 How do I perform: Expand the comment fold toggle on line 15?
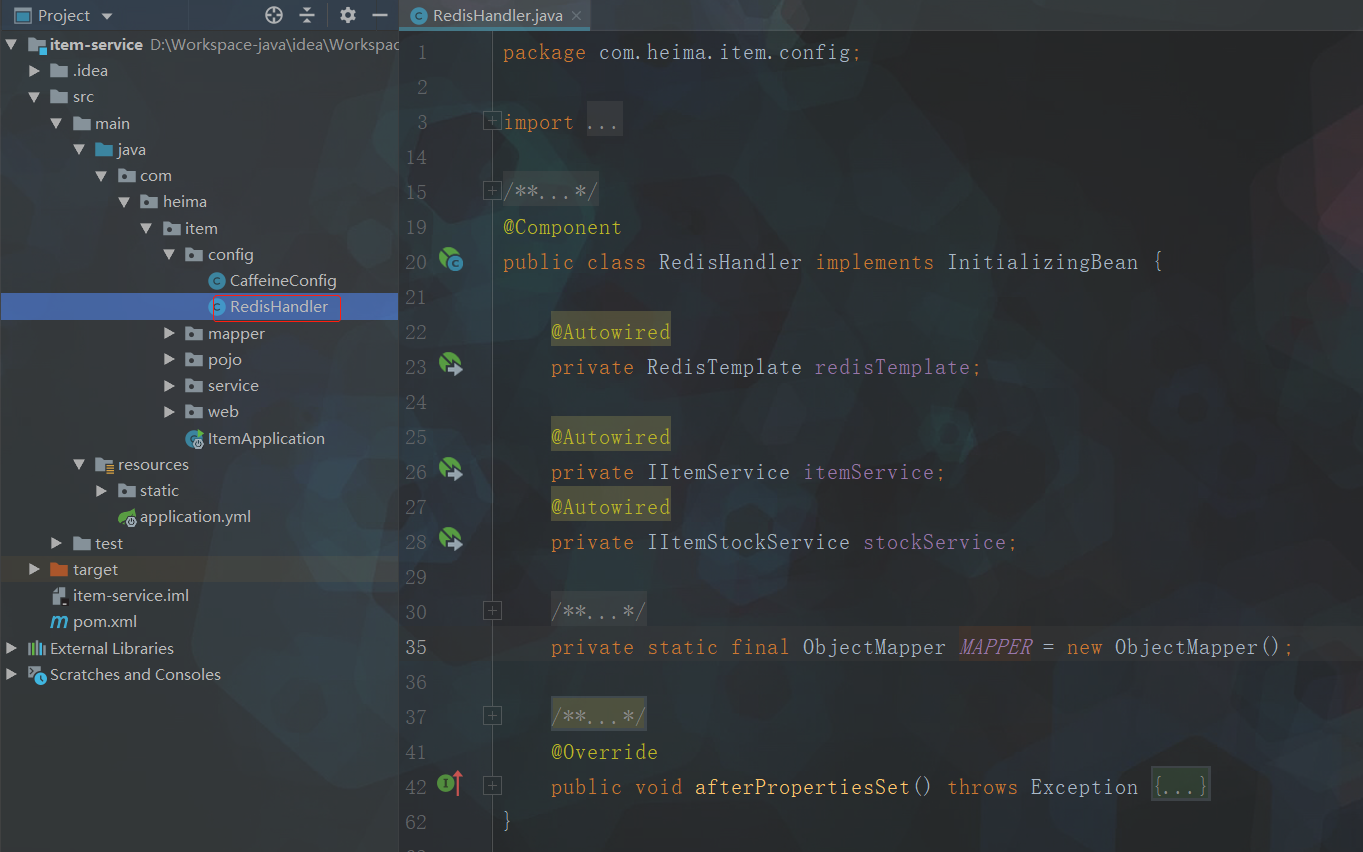(x=491, y=190)
